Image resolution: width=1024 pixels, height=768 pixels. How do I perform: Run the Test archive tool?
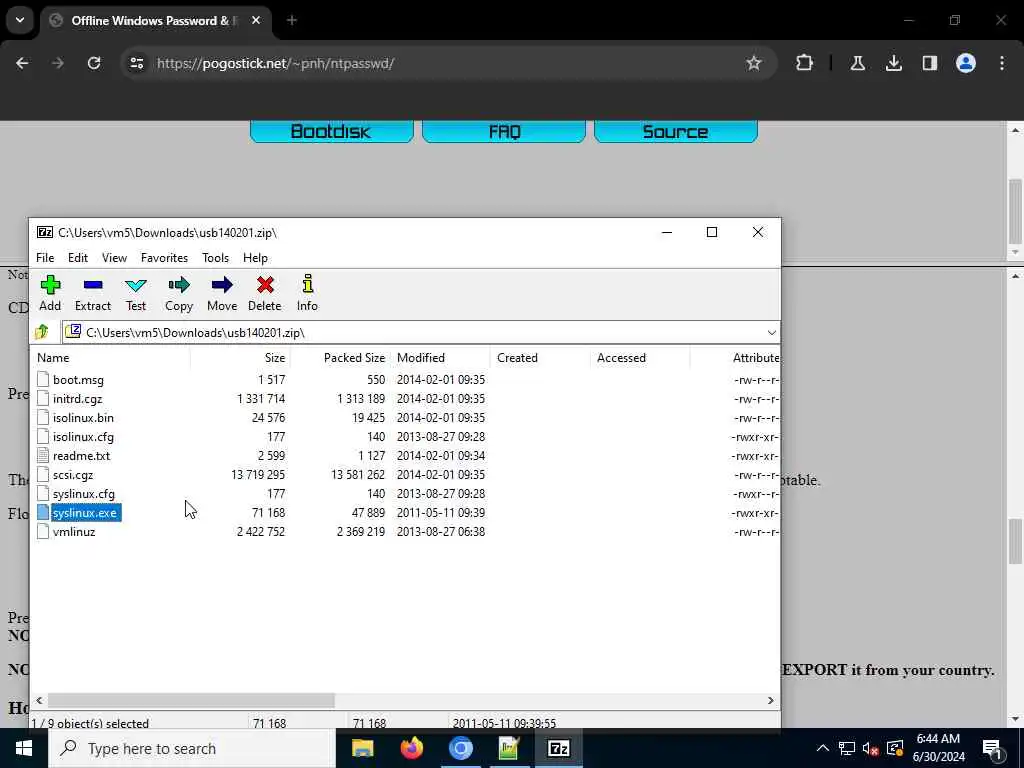(136, 293)
